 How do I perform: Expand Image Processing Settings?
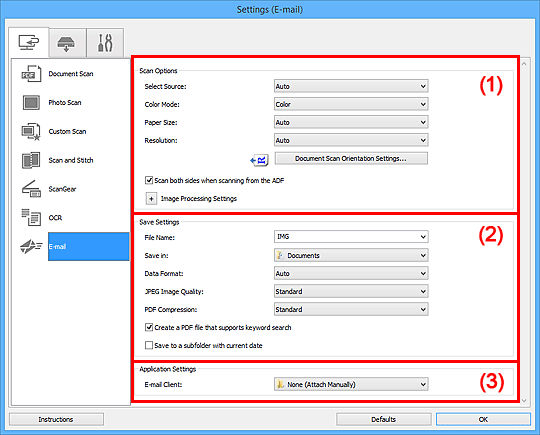tap(151, 199)
